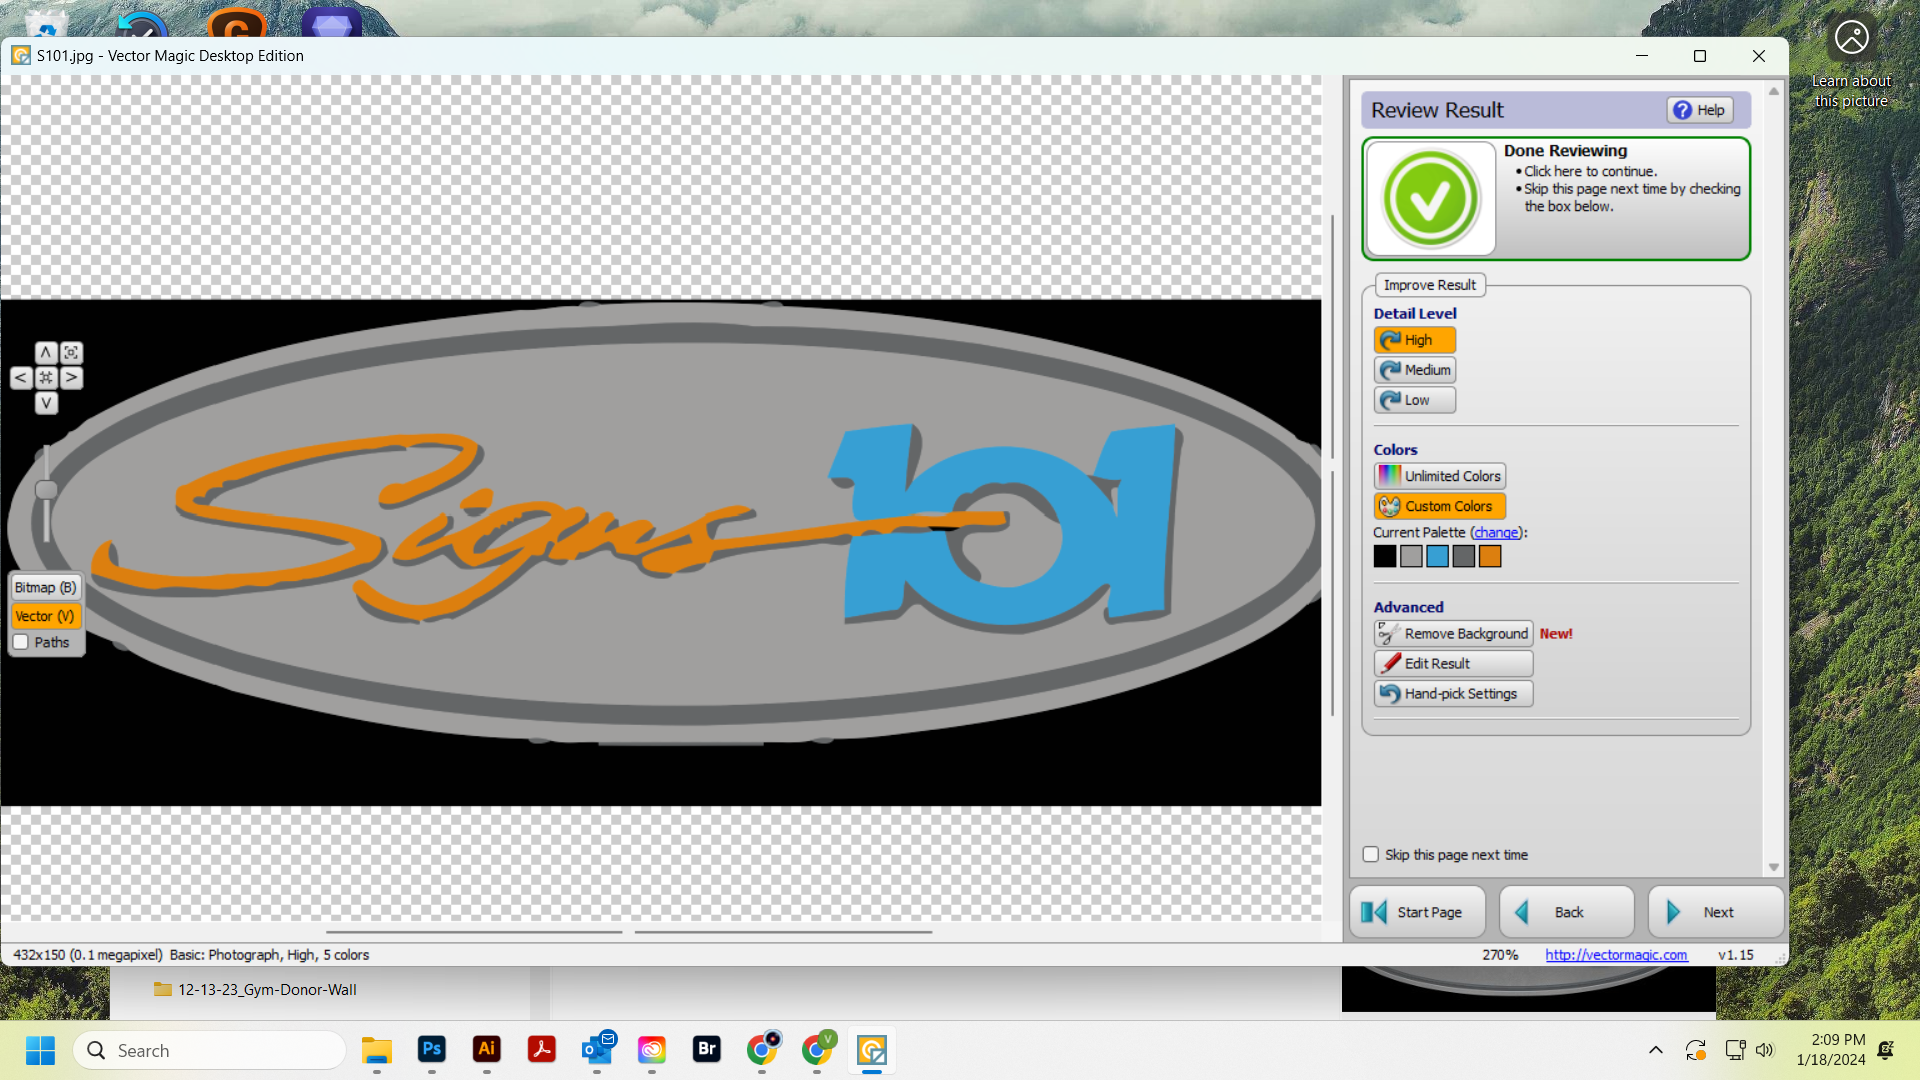Viewport: 1920px width, 1080px height.
Task: Open File Explorer from taskbar
Action: (376, 1050)
